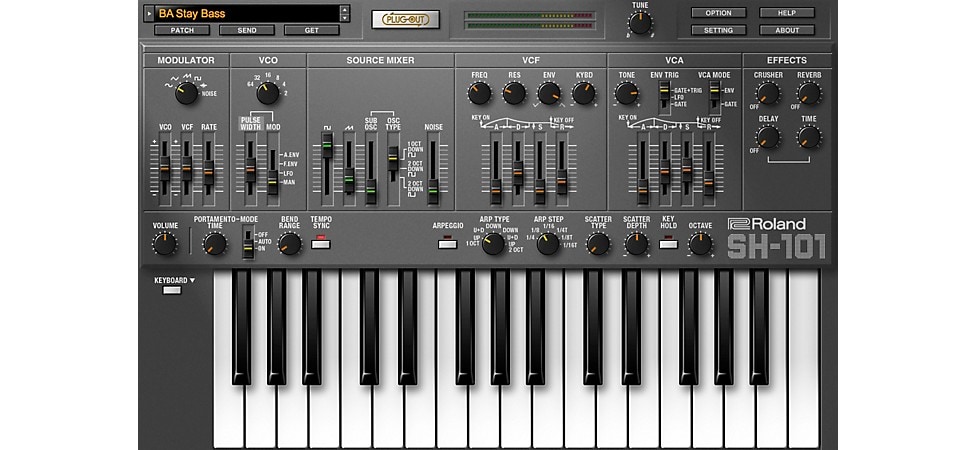Move the VCA envelope D slider

point(665,171)
